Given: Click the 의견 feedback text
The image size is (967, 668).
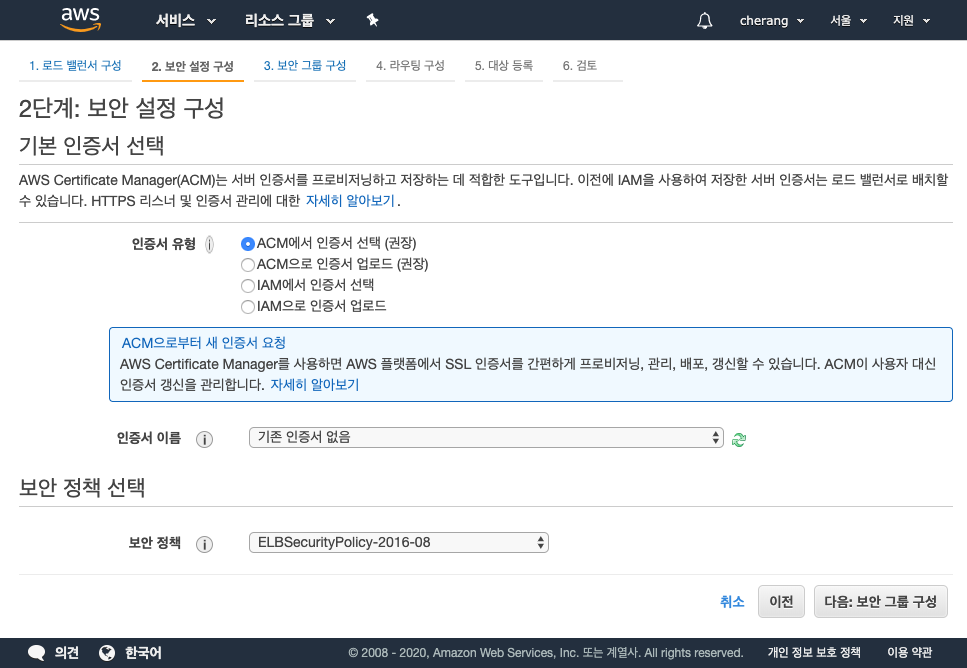Looking at the screenshot, I should click(x=67, y=653).
